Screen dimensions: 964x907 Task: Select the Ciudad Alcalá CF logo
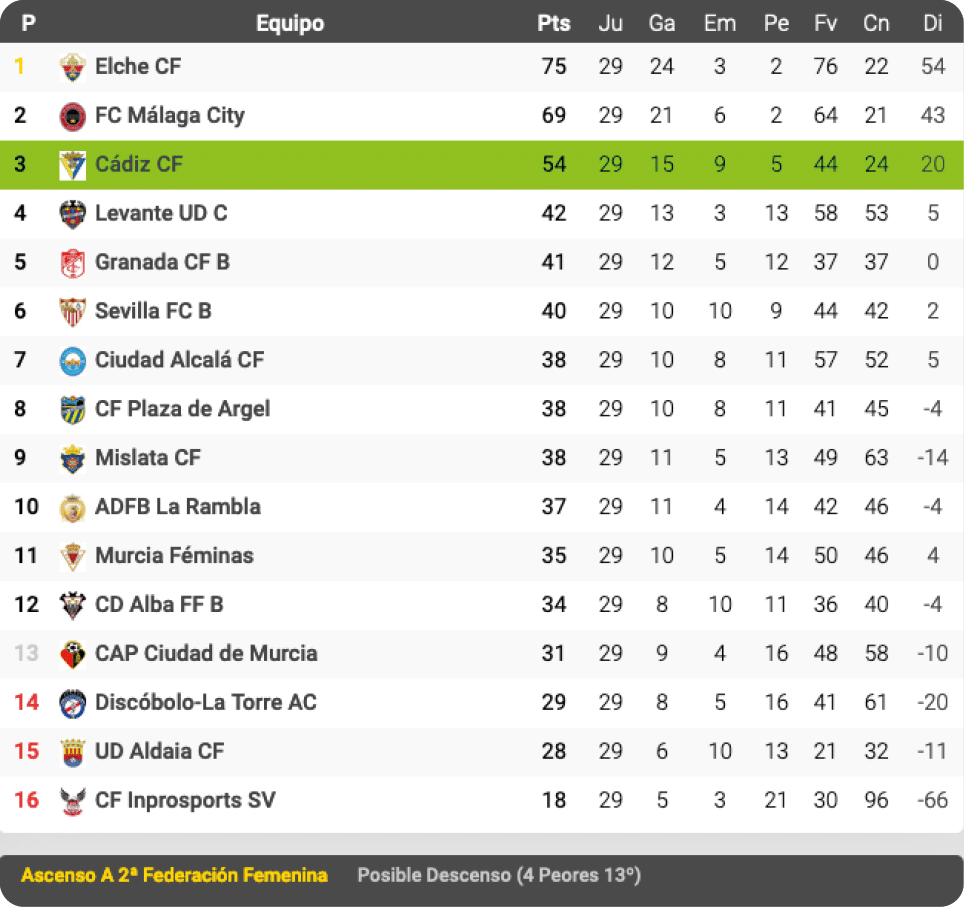pyautogui.click(x=73, y=361)
